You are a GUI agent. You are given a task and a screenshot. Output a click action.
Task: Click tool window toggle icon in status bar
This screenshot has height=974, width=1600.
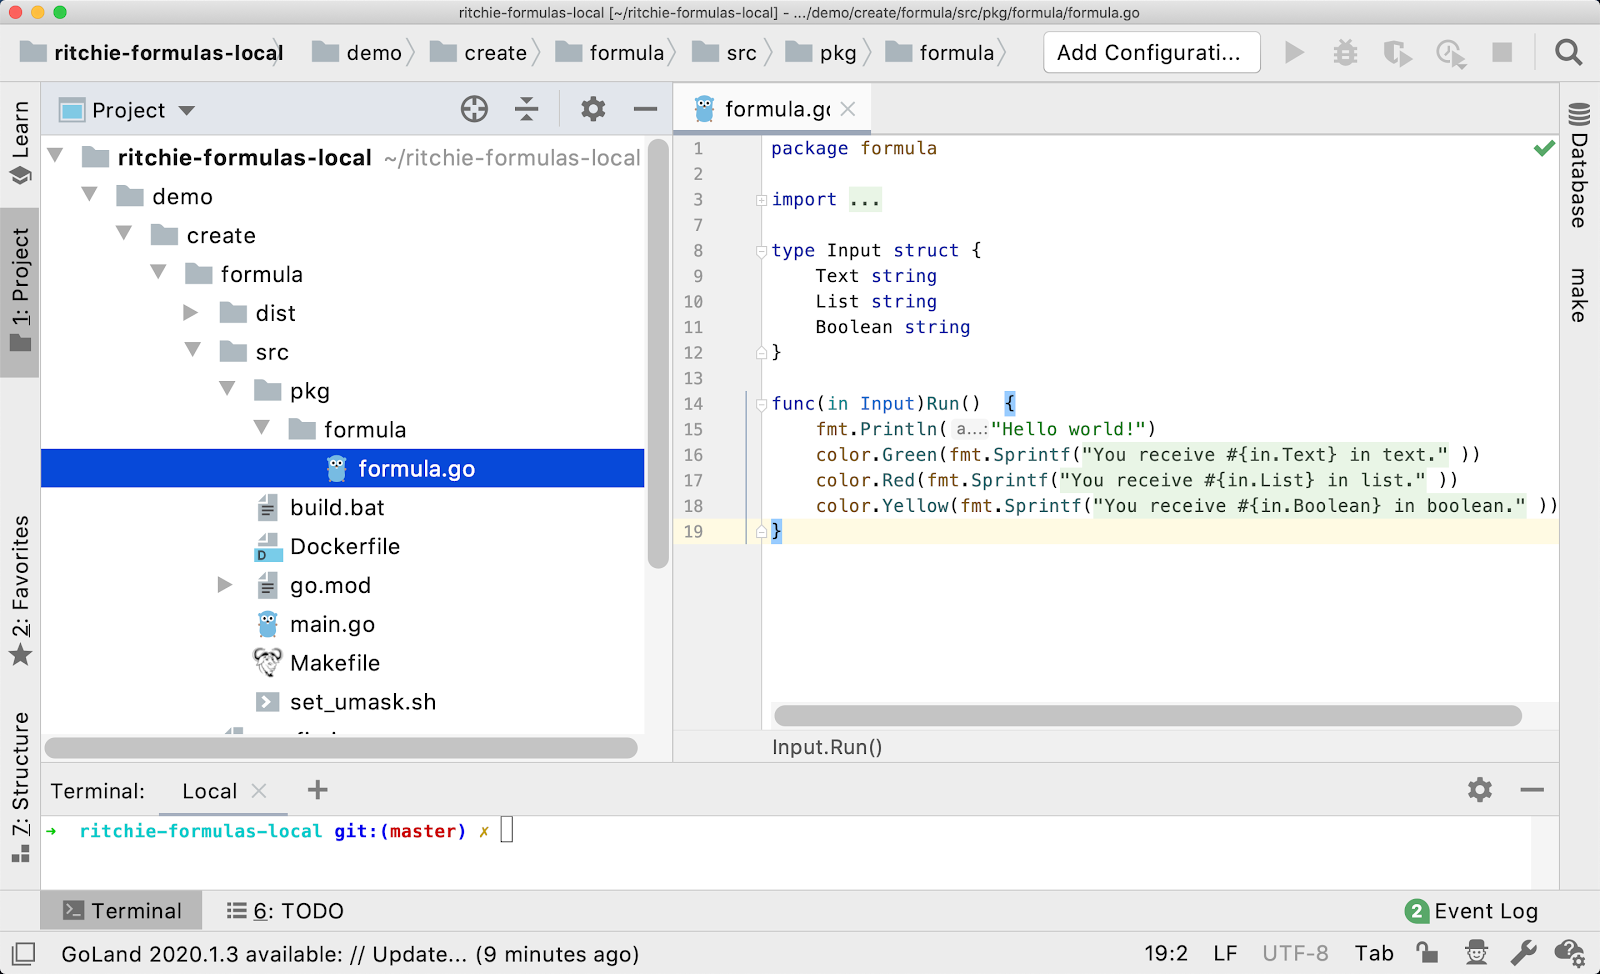pos(24,953)
